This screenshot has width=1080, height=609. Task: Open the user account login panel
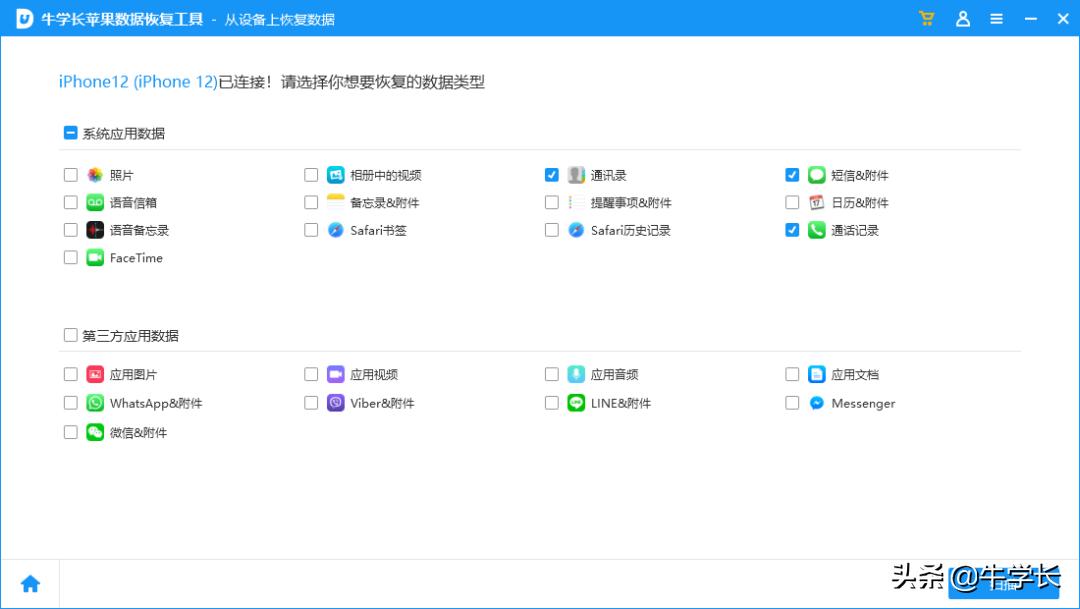pyautogui.click(x=962, y=18)
